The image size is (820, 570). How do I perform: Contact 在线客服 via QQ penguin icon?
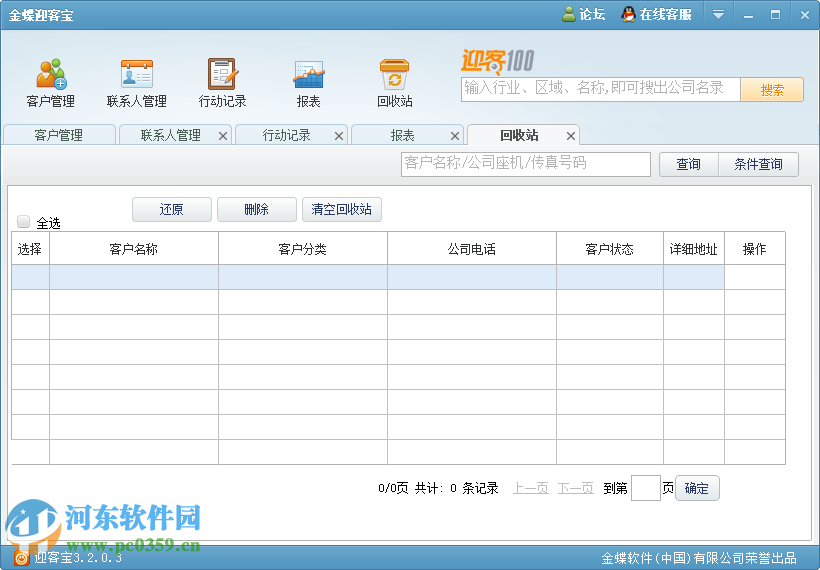pos(628,14)
